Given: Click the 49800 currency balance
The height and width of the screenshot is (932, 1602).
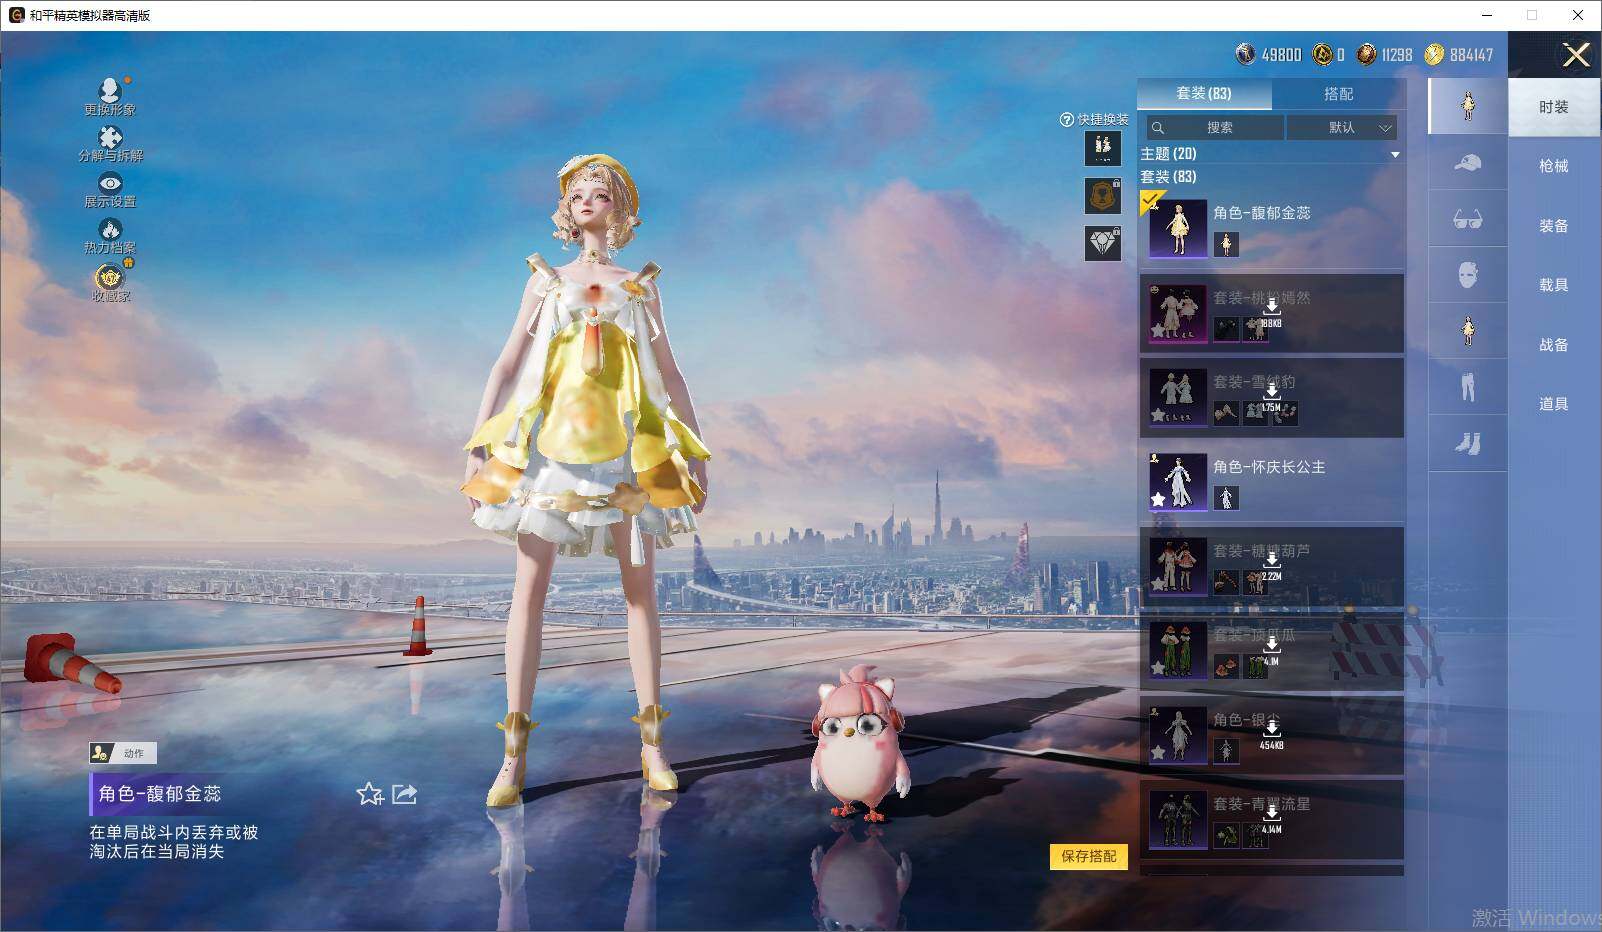Looking at the screenshot, I should (x=1269, y=55).
